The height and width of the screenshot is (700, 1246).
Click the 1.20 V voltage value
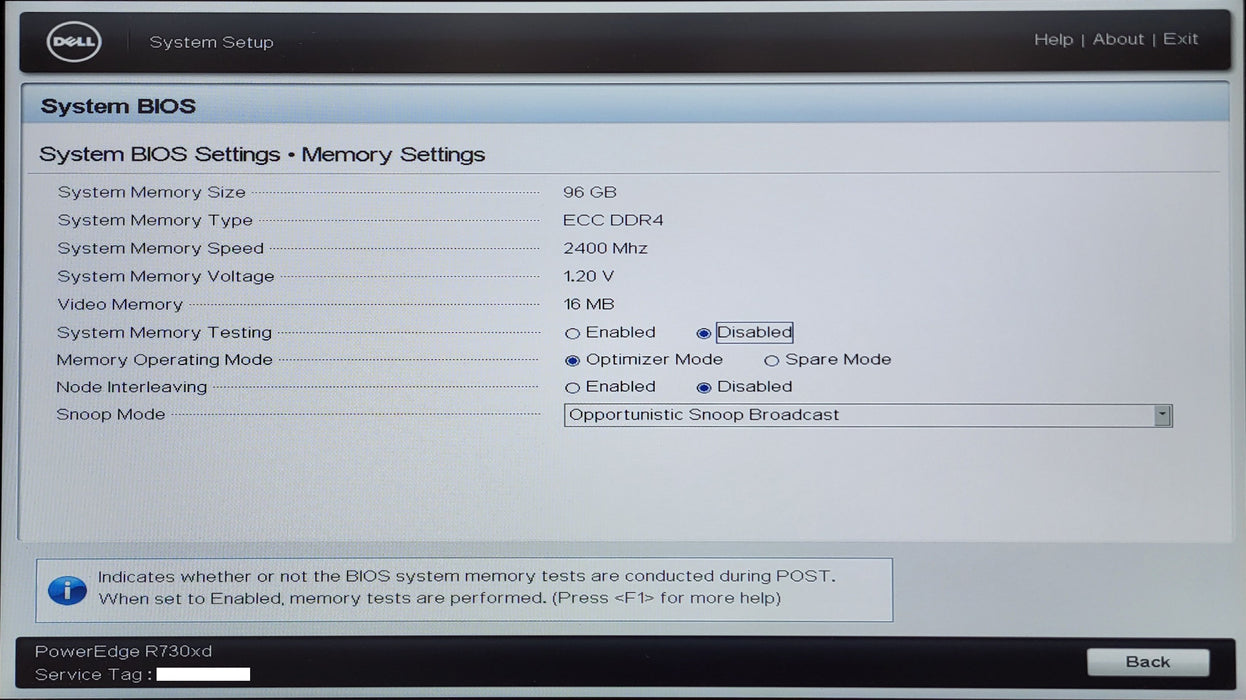589,276
